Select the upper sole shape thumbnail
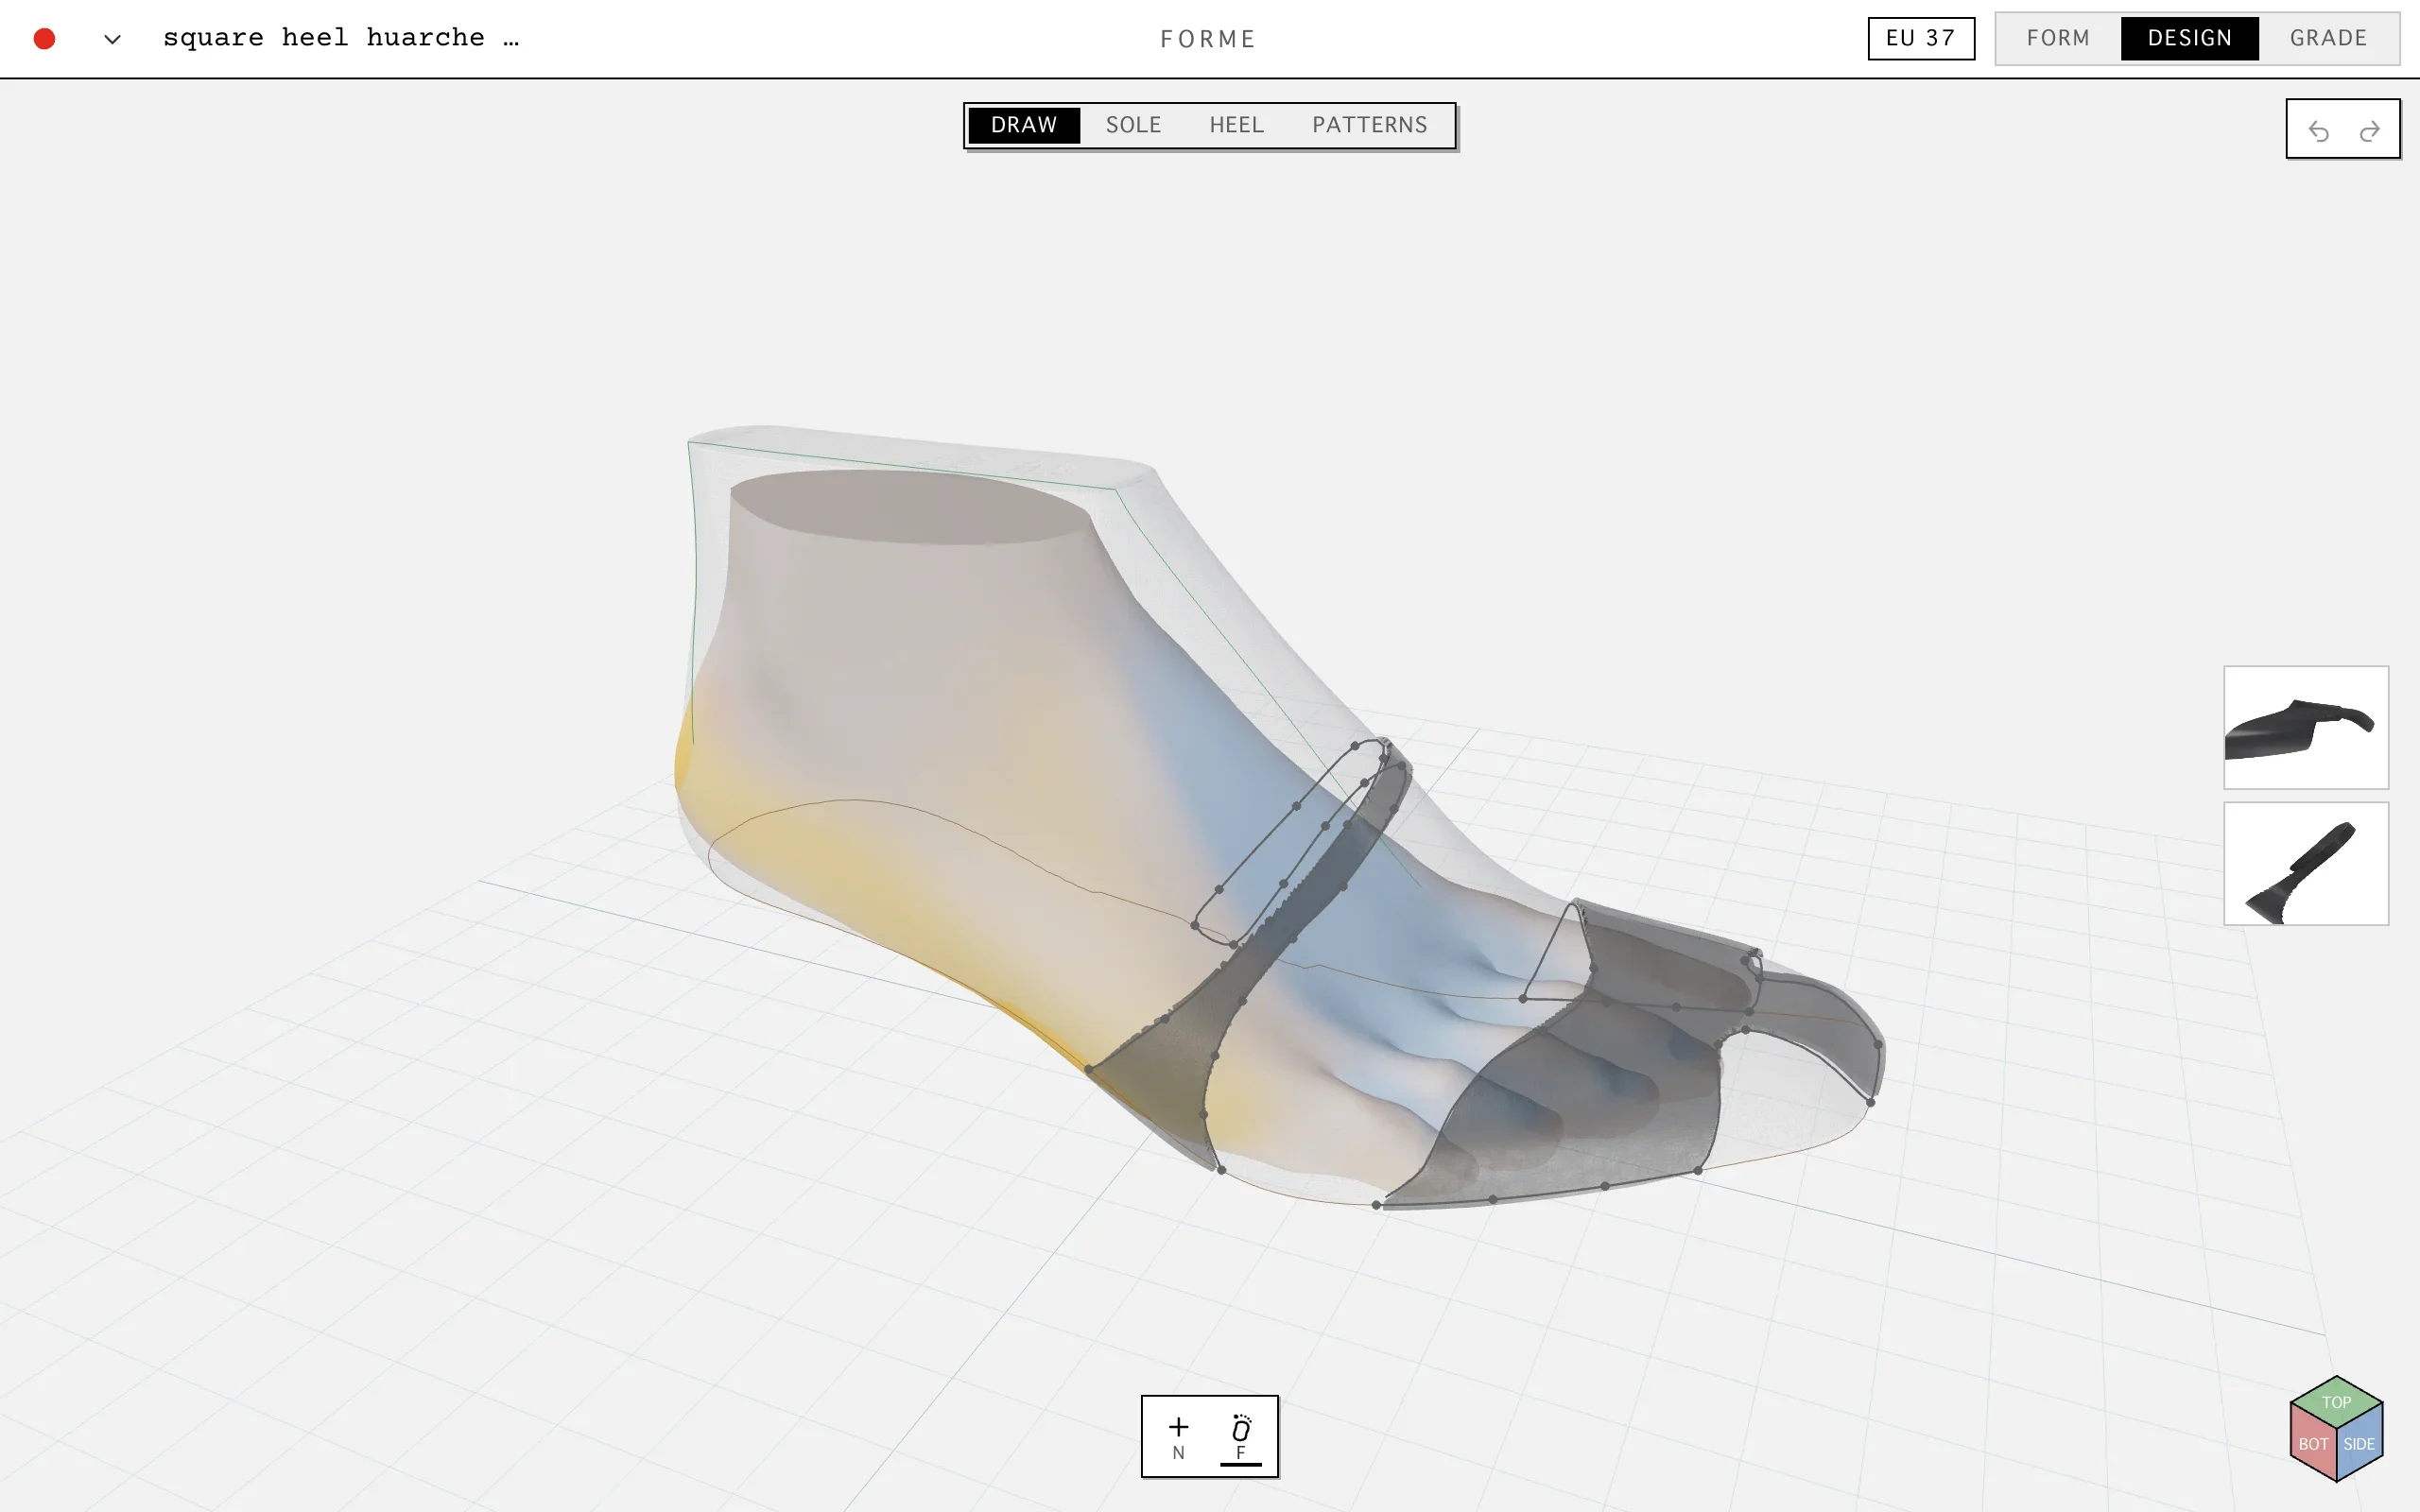Screen dimensions: 2420x1512 pyautogui.click(x=2306, y=727)
